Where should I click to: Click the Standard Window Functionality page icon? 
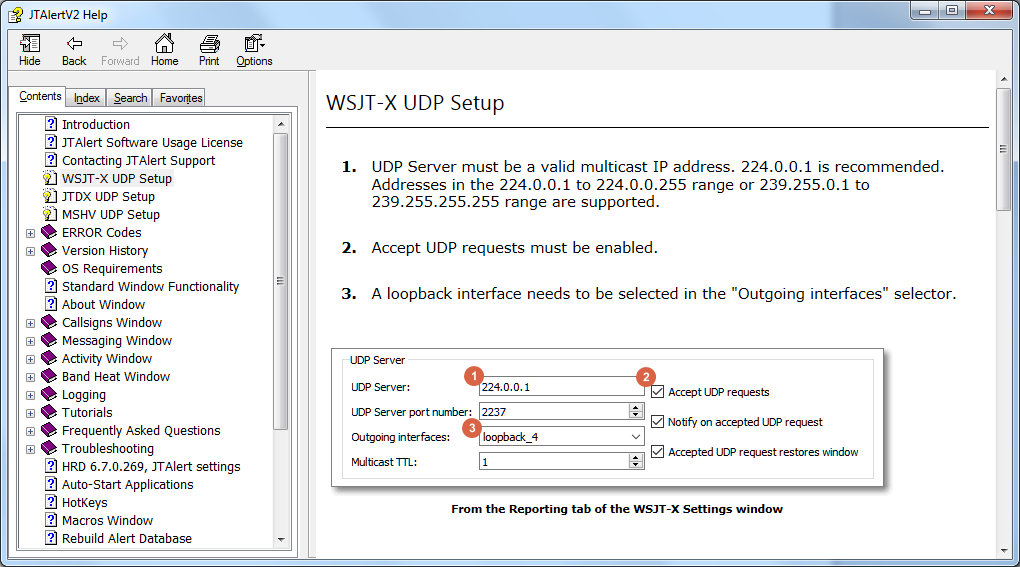coord(51,286)
